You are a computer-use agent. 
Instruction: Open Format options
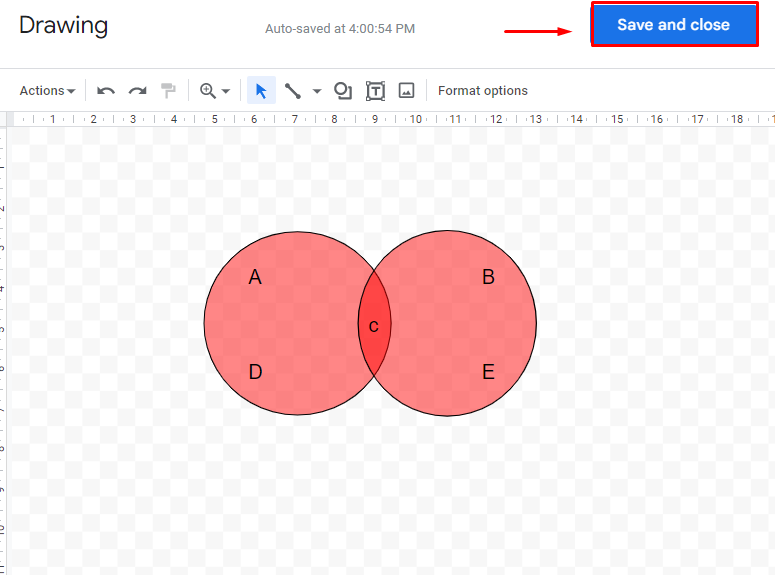tap(483, 91)
